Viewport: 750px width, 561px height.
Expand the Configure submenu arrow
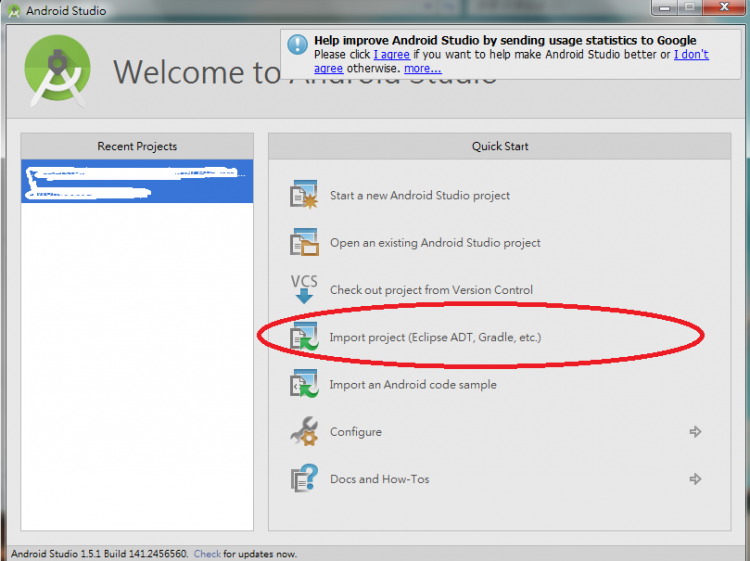click(x=695, y=431)
